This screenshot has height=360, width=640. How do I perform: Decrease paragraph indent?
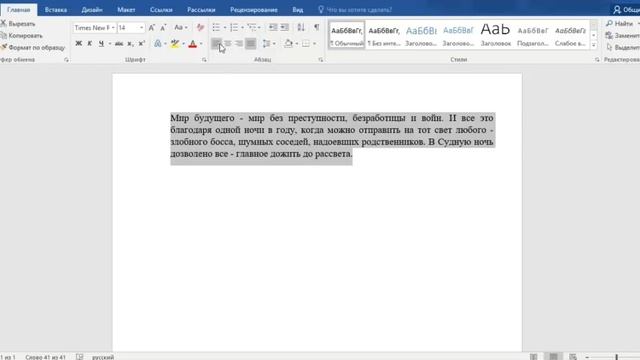[x=273, y=27]
